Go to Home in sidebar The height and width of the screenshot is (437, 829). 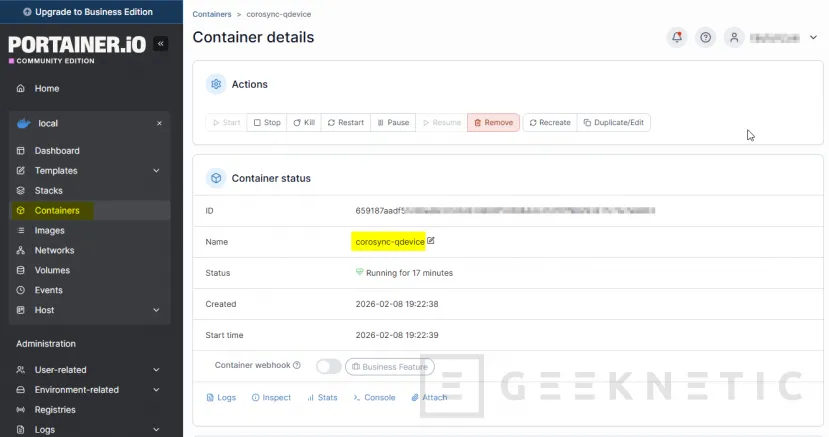[x=47, y=88]
